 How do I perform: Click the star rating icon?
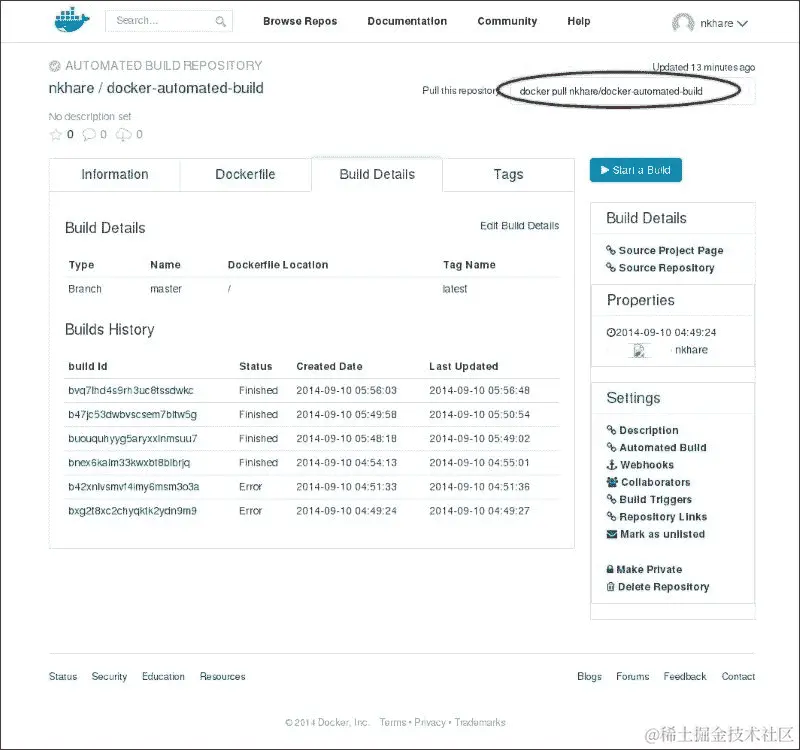coord(55,134)
